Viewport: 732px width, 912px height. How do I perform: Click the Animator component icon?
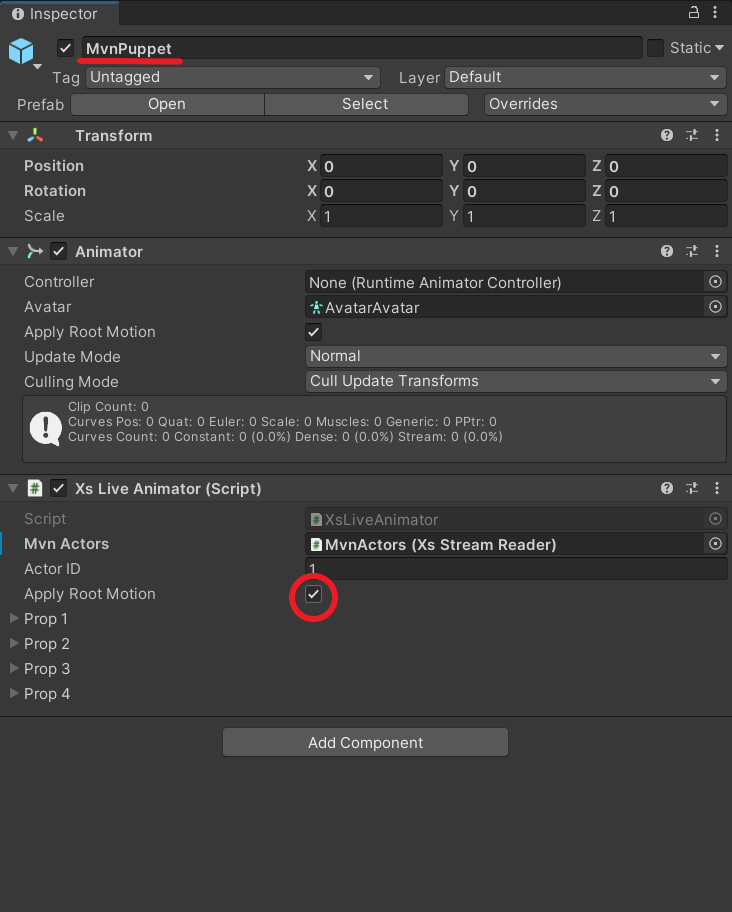pyautogui.click(x=35, y=251)
